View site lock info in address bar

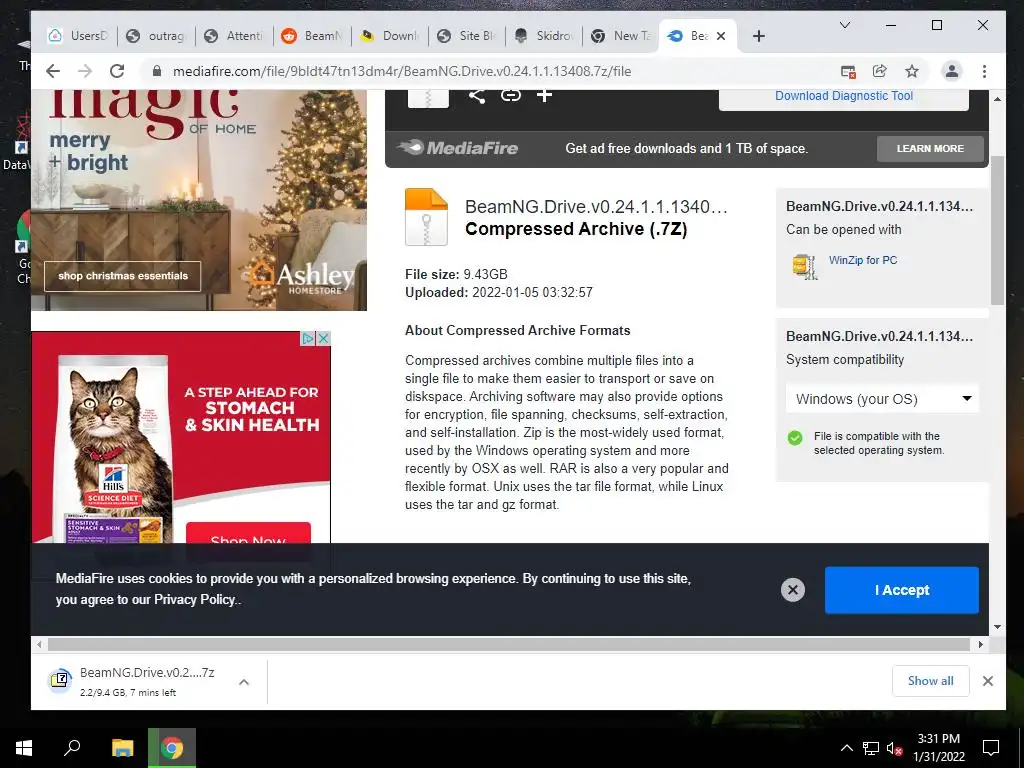click(x=157, y=71)
